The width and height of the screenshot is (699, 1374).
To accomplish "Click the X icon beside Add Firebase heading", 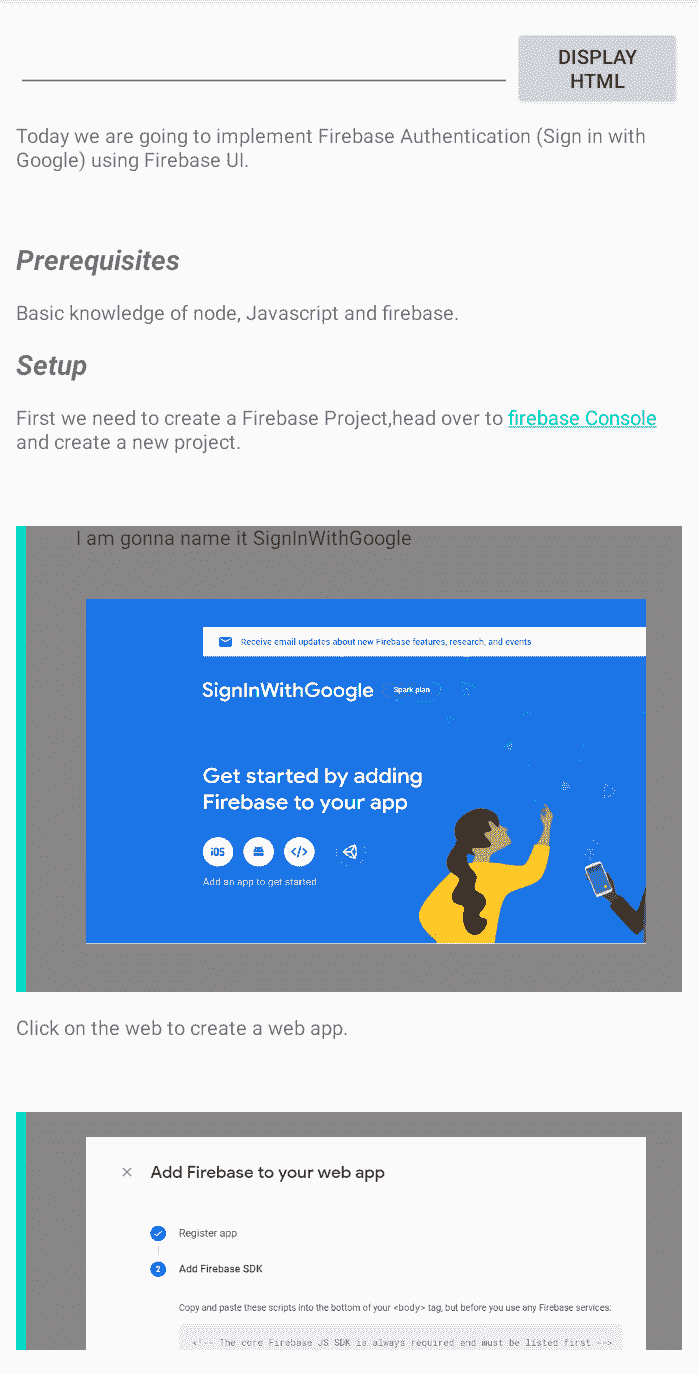I will [x=127, y=1172].
